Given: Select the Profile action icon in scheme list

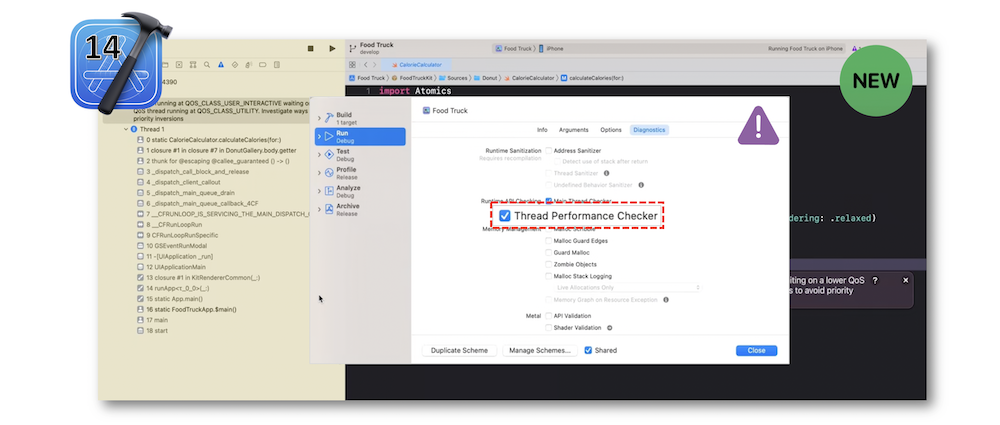Looking at the screenshot, I should pos(329,172).
